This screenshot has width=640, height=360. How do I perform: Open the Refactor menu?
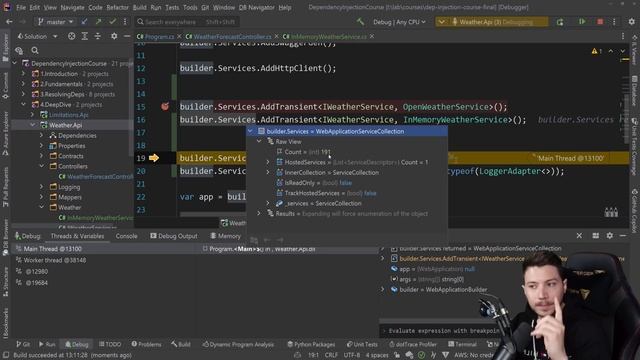click(x=118, y=7)
